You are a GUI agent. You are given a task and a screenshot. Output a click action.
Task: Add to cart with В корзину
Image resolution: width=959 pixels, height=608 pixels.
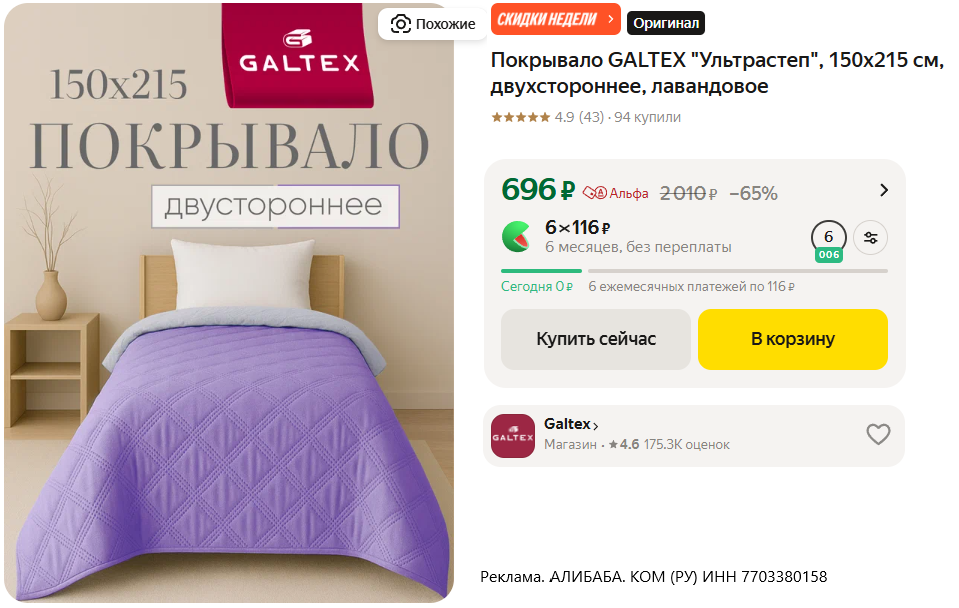click(x=793, y=339)
